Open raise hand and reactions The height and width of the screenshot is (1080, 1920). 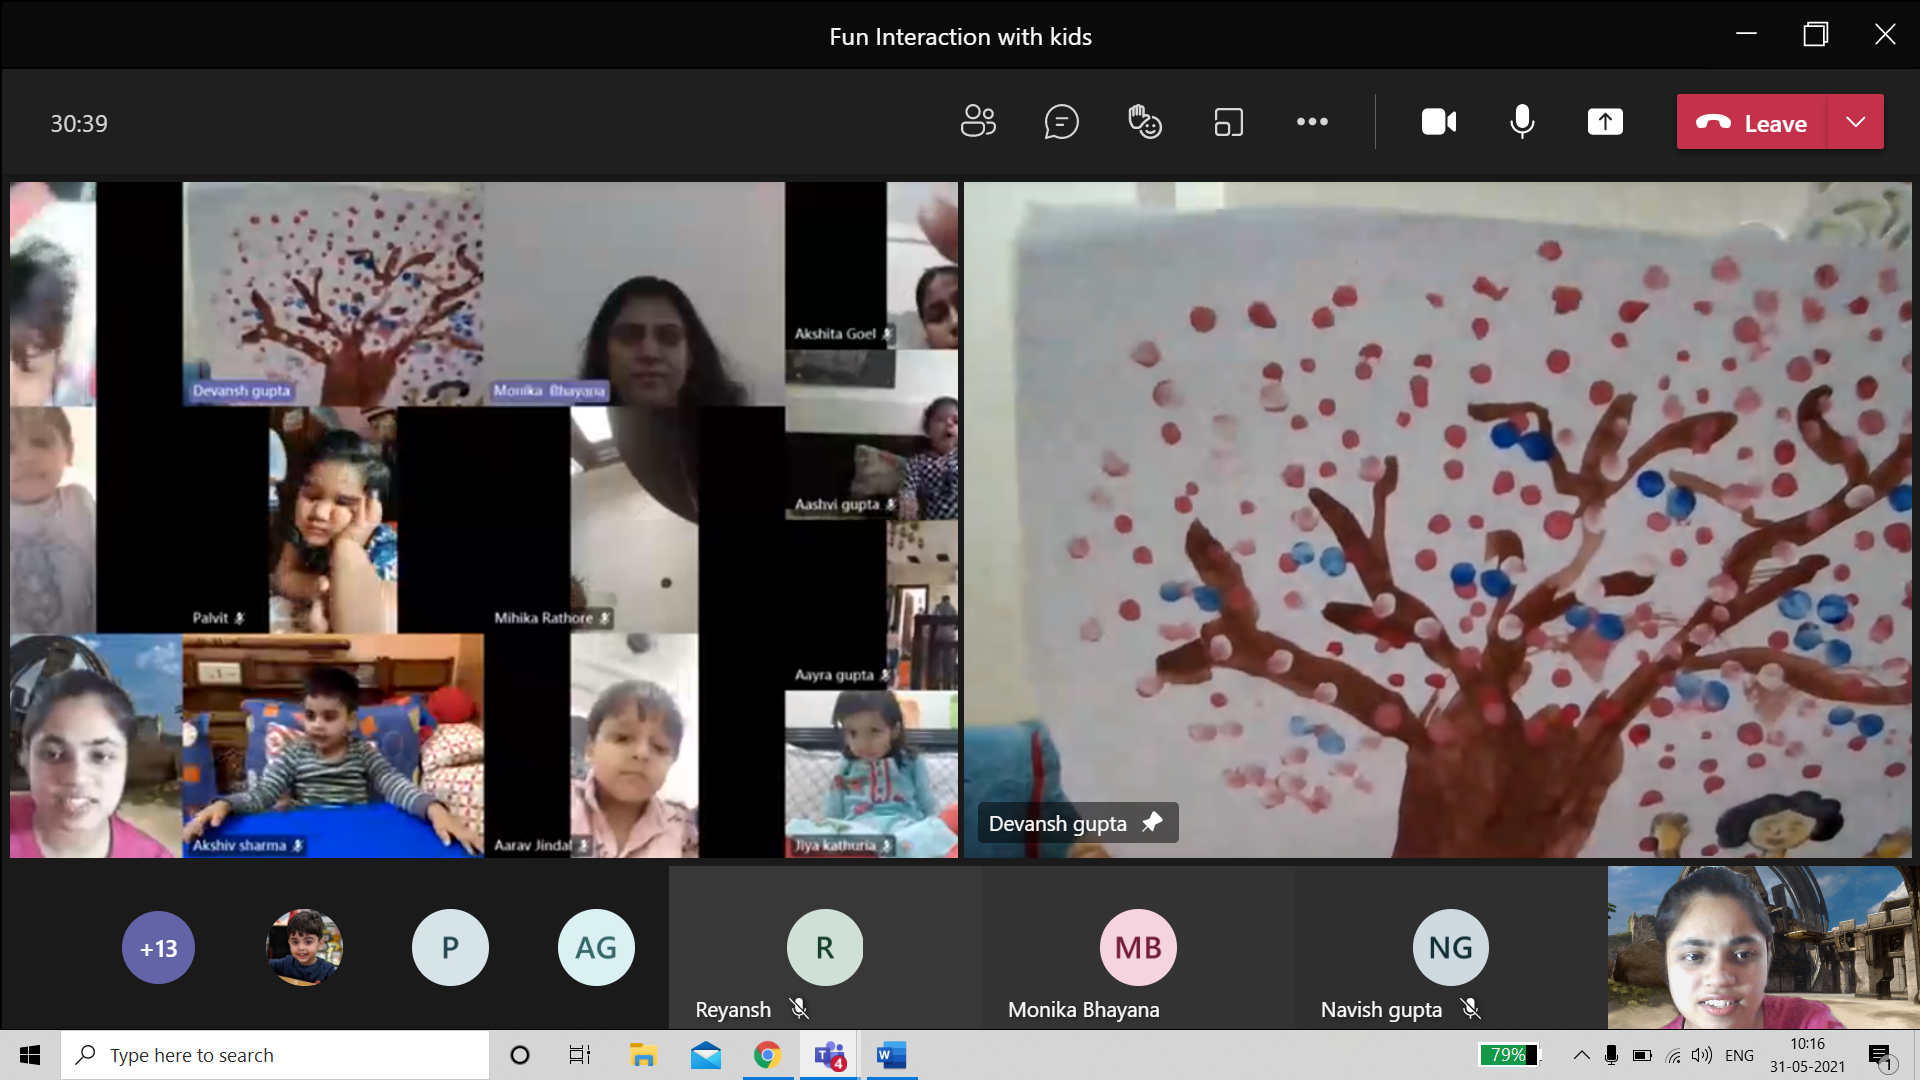(x=1145, y=122)
